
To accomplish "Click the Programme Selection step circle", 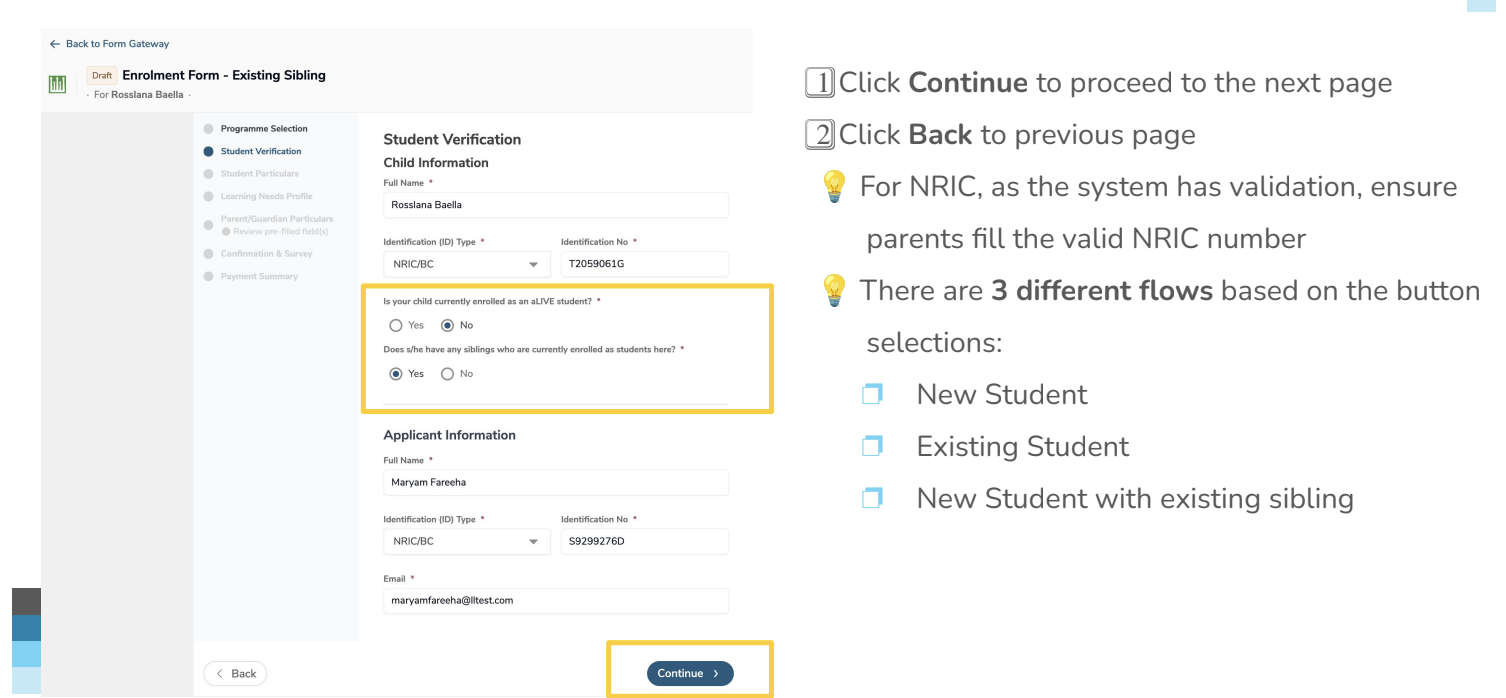I will click(x=208, y=129).
